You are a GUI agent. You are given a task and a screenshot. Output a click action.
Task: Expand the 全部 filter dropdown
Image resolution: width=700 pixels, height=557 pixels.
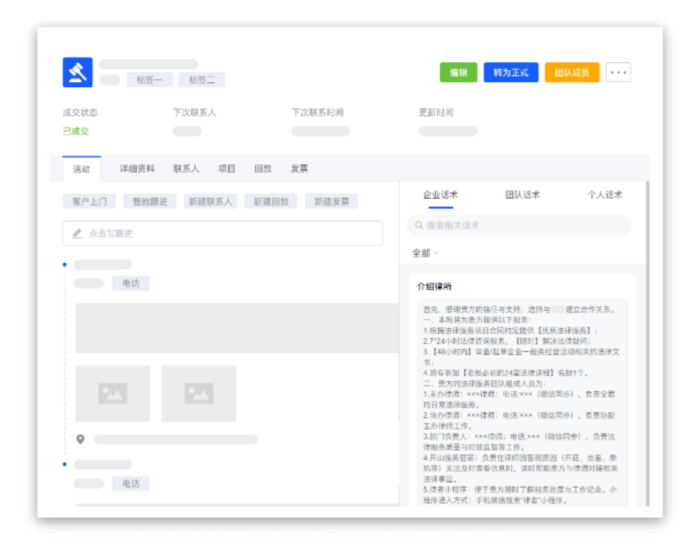coord(425,253)
